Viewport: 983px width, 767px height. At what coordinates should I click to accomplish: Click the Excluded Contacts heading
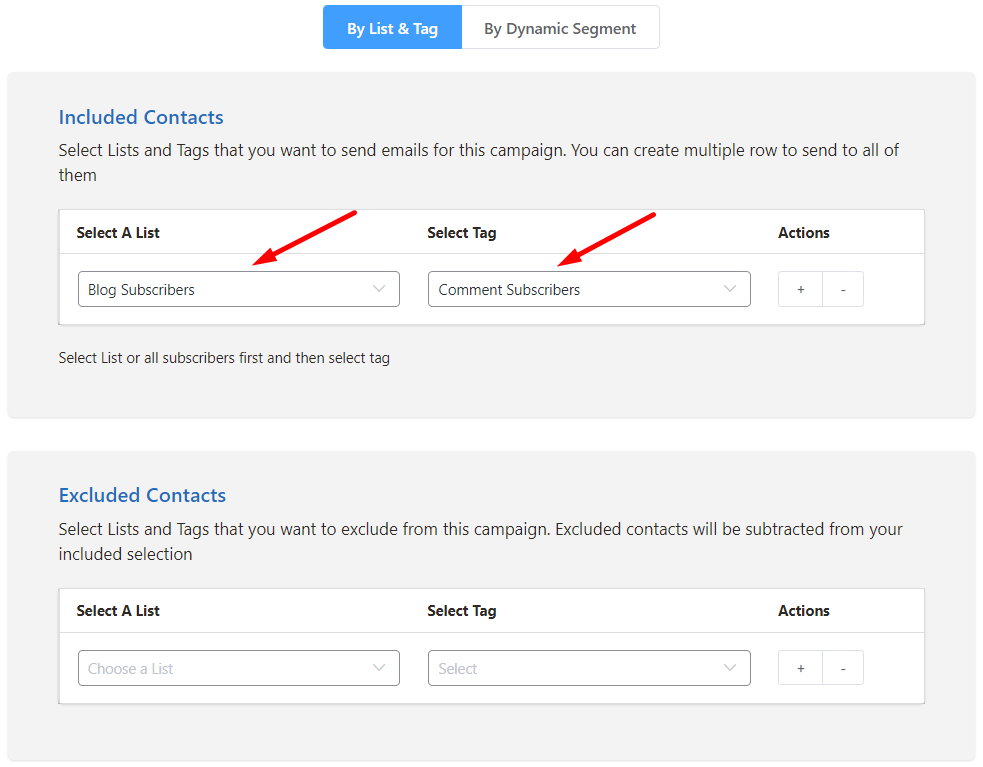click(x=142, y=495)
